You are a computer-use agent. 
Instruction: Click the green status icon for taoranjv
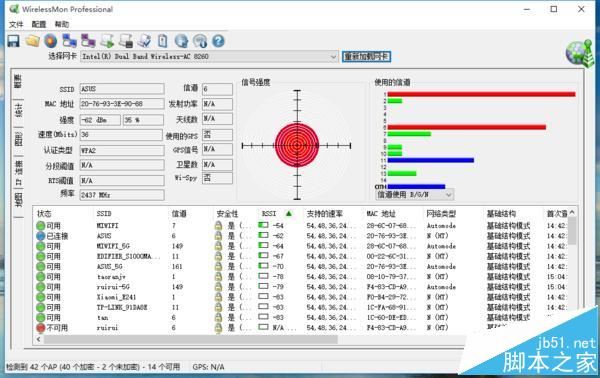click(x=41, y=277)
